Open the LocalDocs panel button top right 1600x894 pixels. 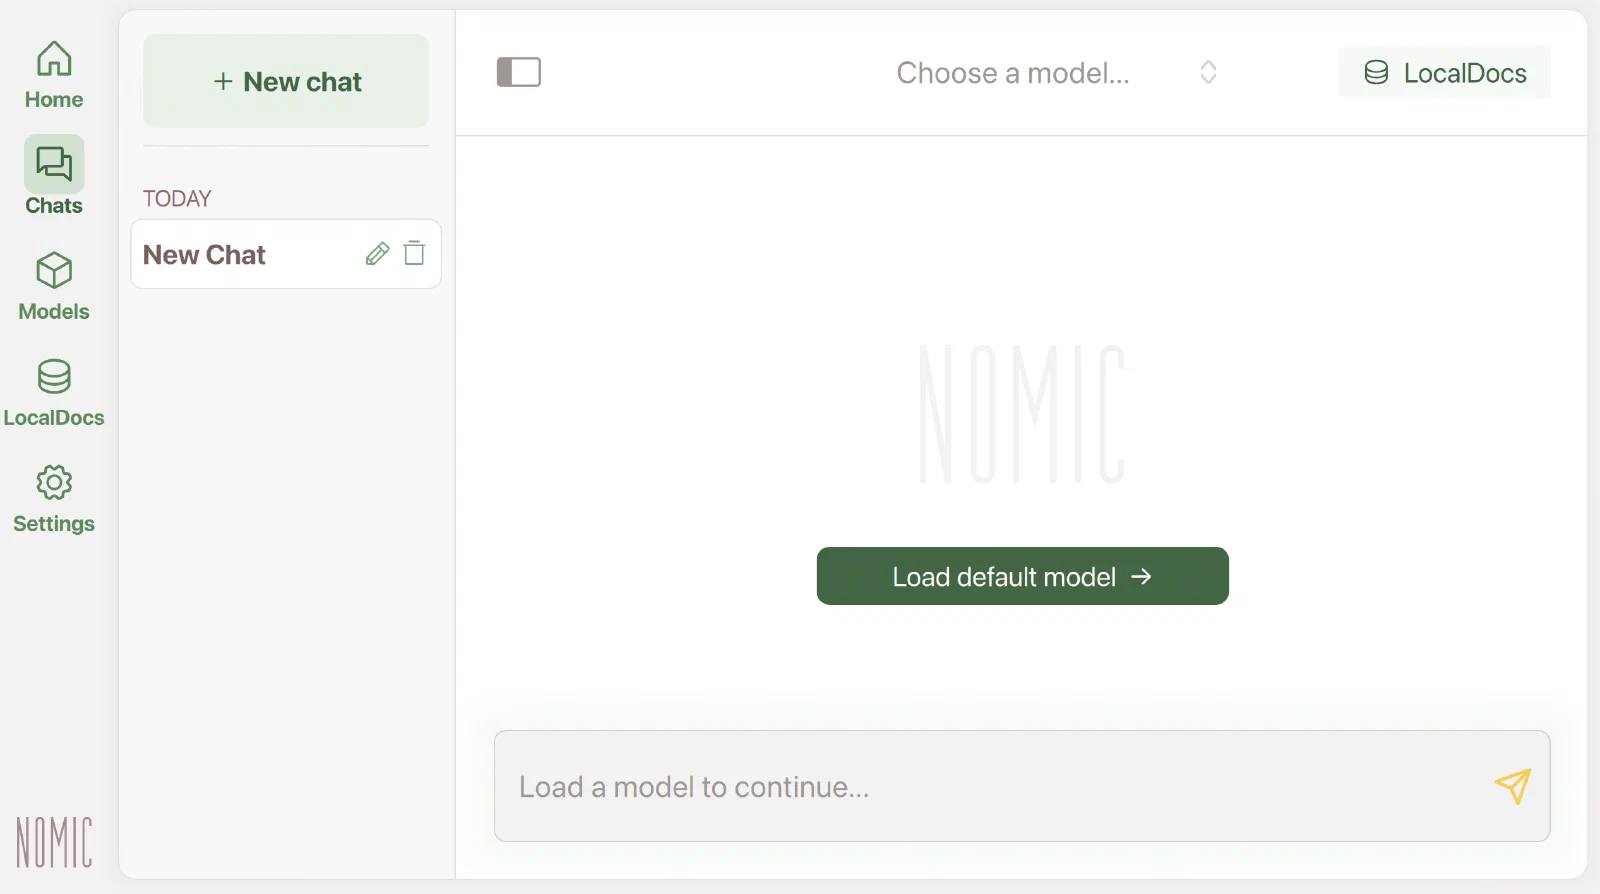click(x=1444, y=72)
